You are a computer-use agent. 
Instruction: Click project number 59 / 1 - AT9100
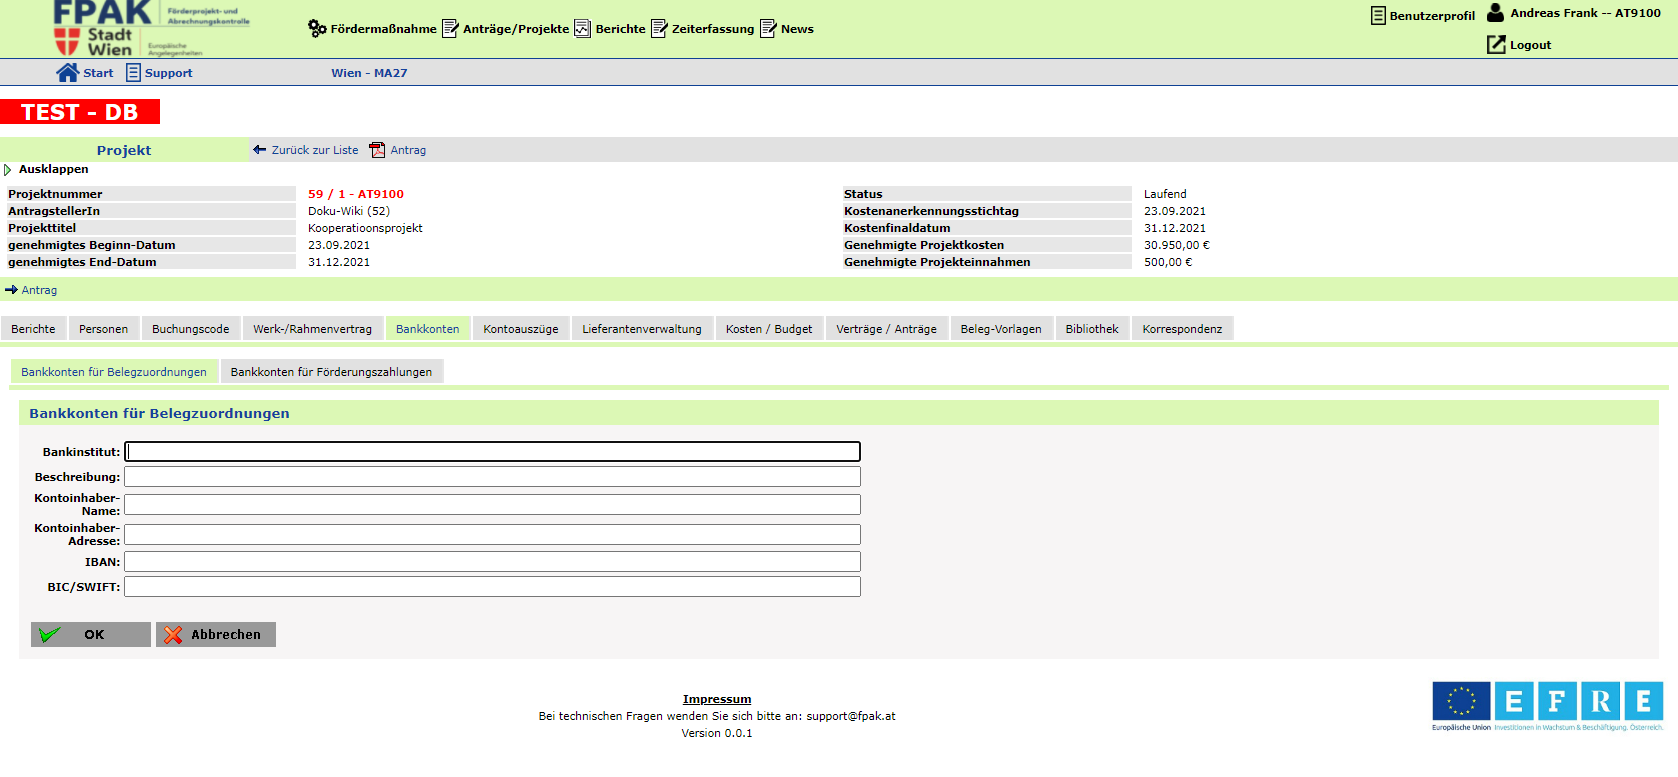click(356, 194)
